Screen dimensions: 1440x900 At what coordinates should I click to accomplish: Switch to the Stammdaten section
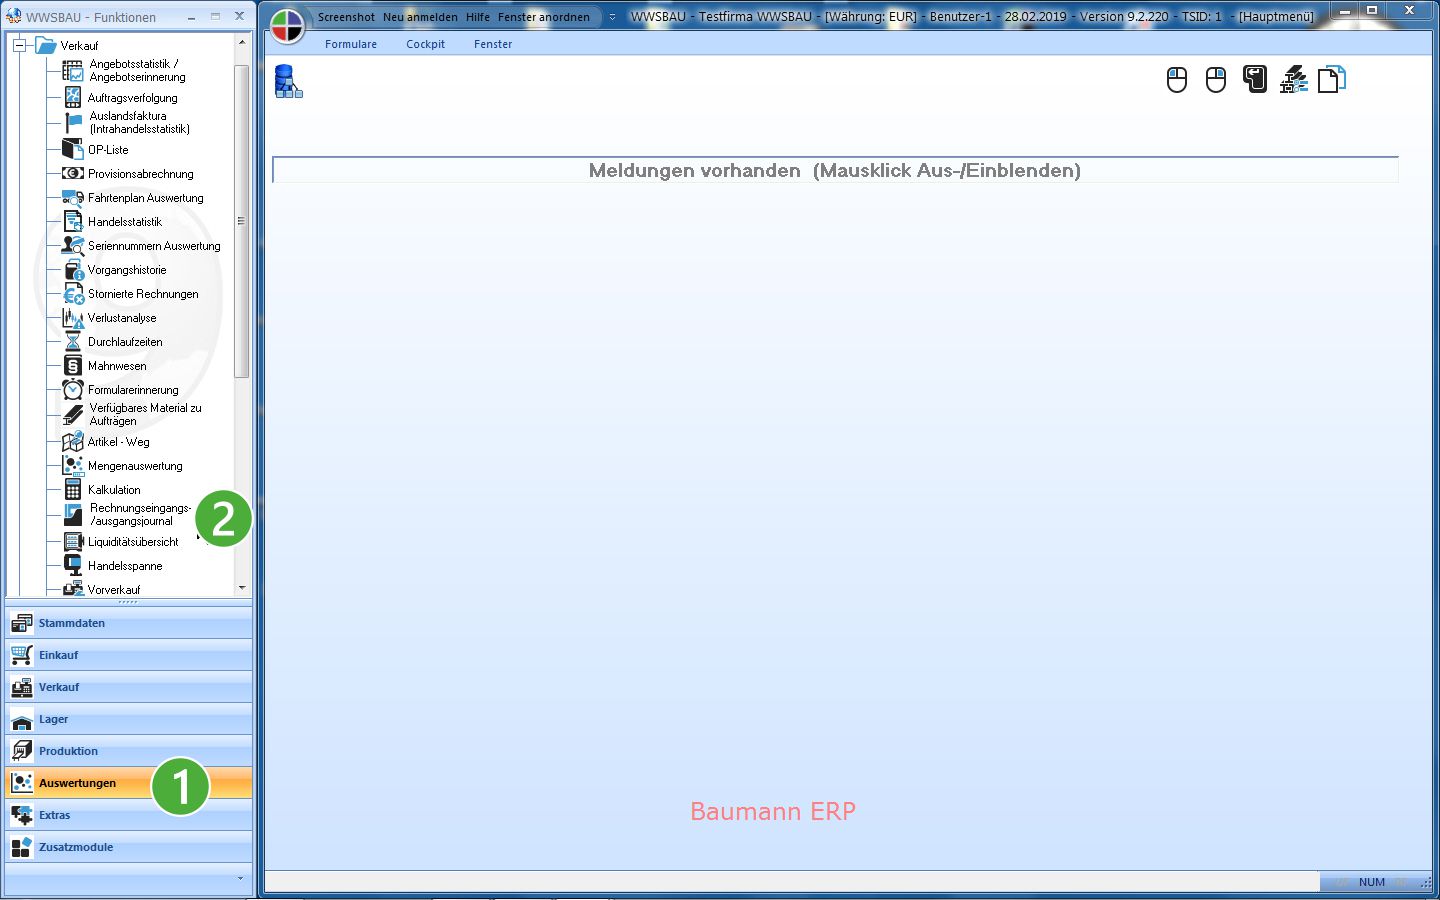pos(129,623)
